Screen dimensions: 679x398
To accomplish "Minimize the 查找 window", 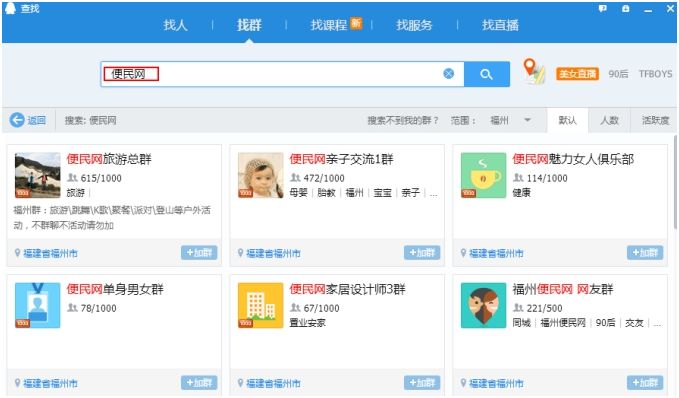I will pyautogui.click(x=648, y=10).
